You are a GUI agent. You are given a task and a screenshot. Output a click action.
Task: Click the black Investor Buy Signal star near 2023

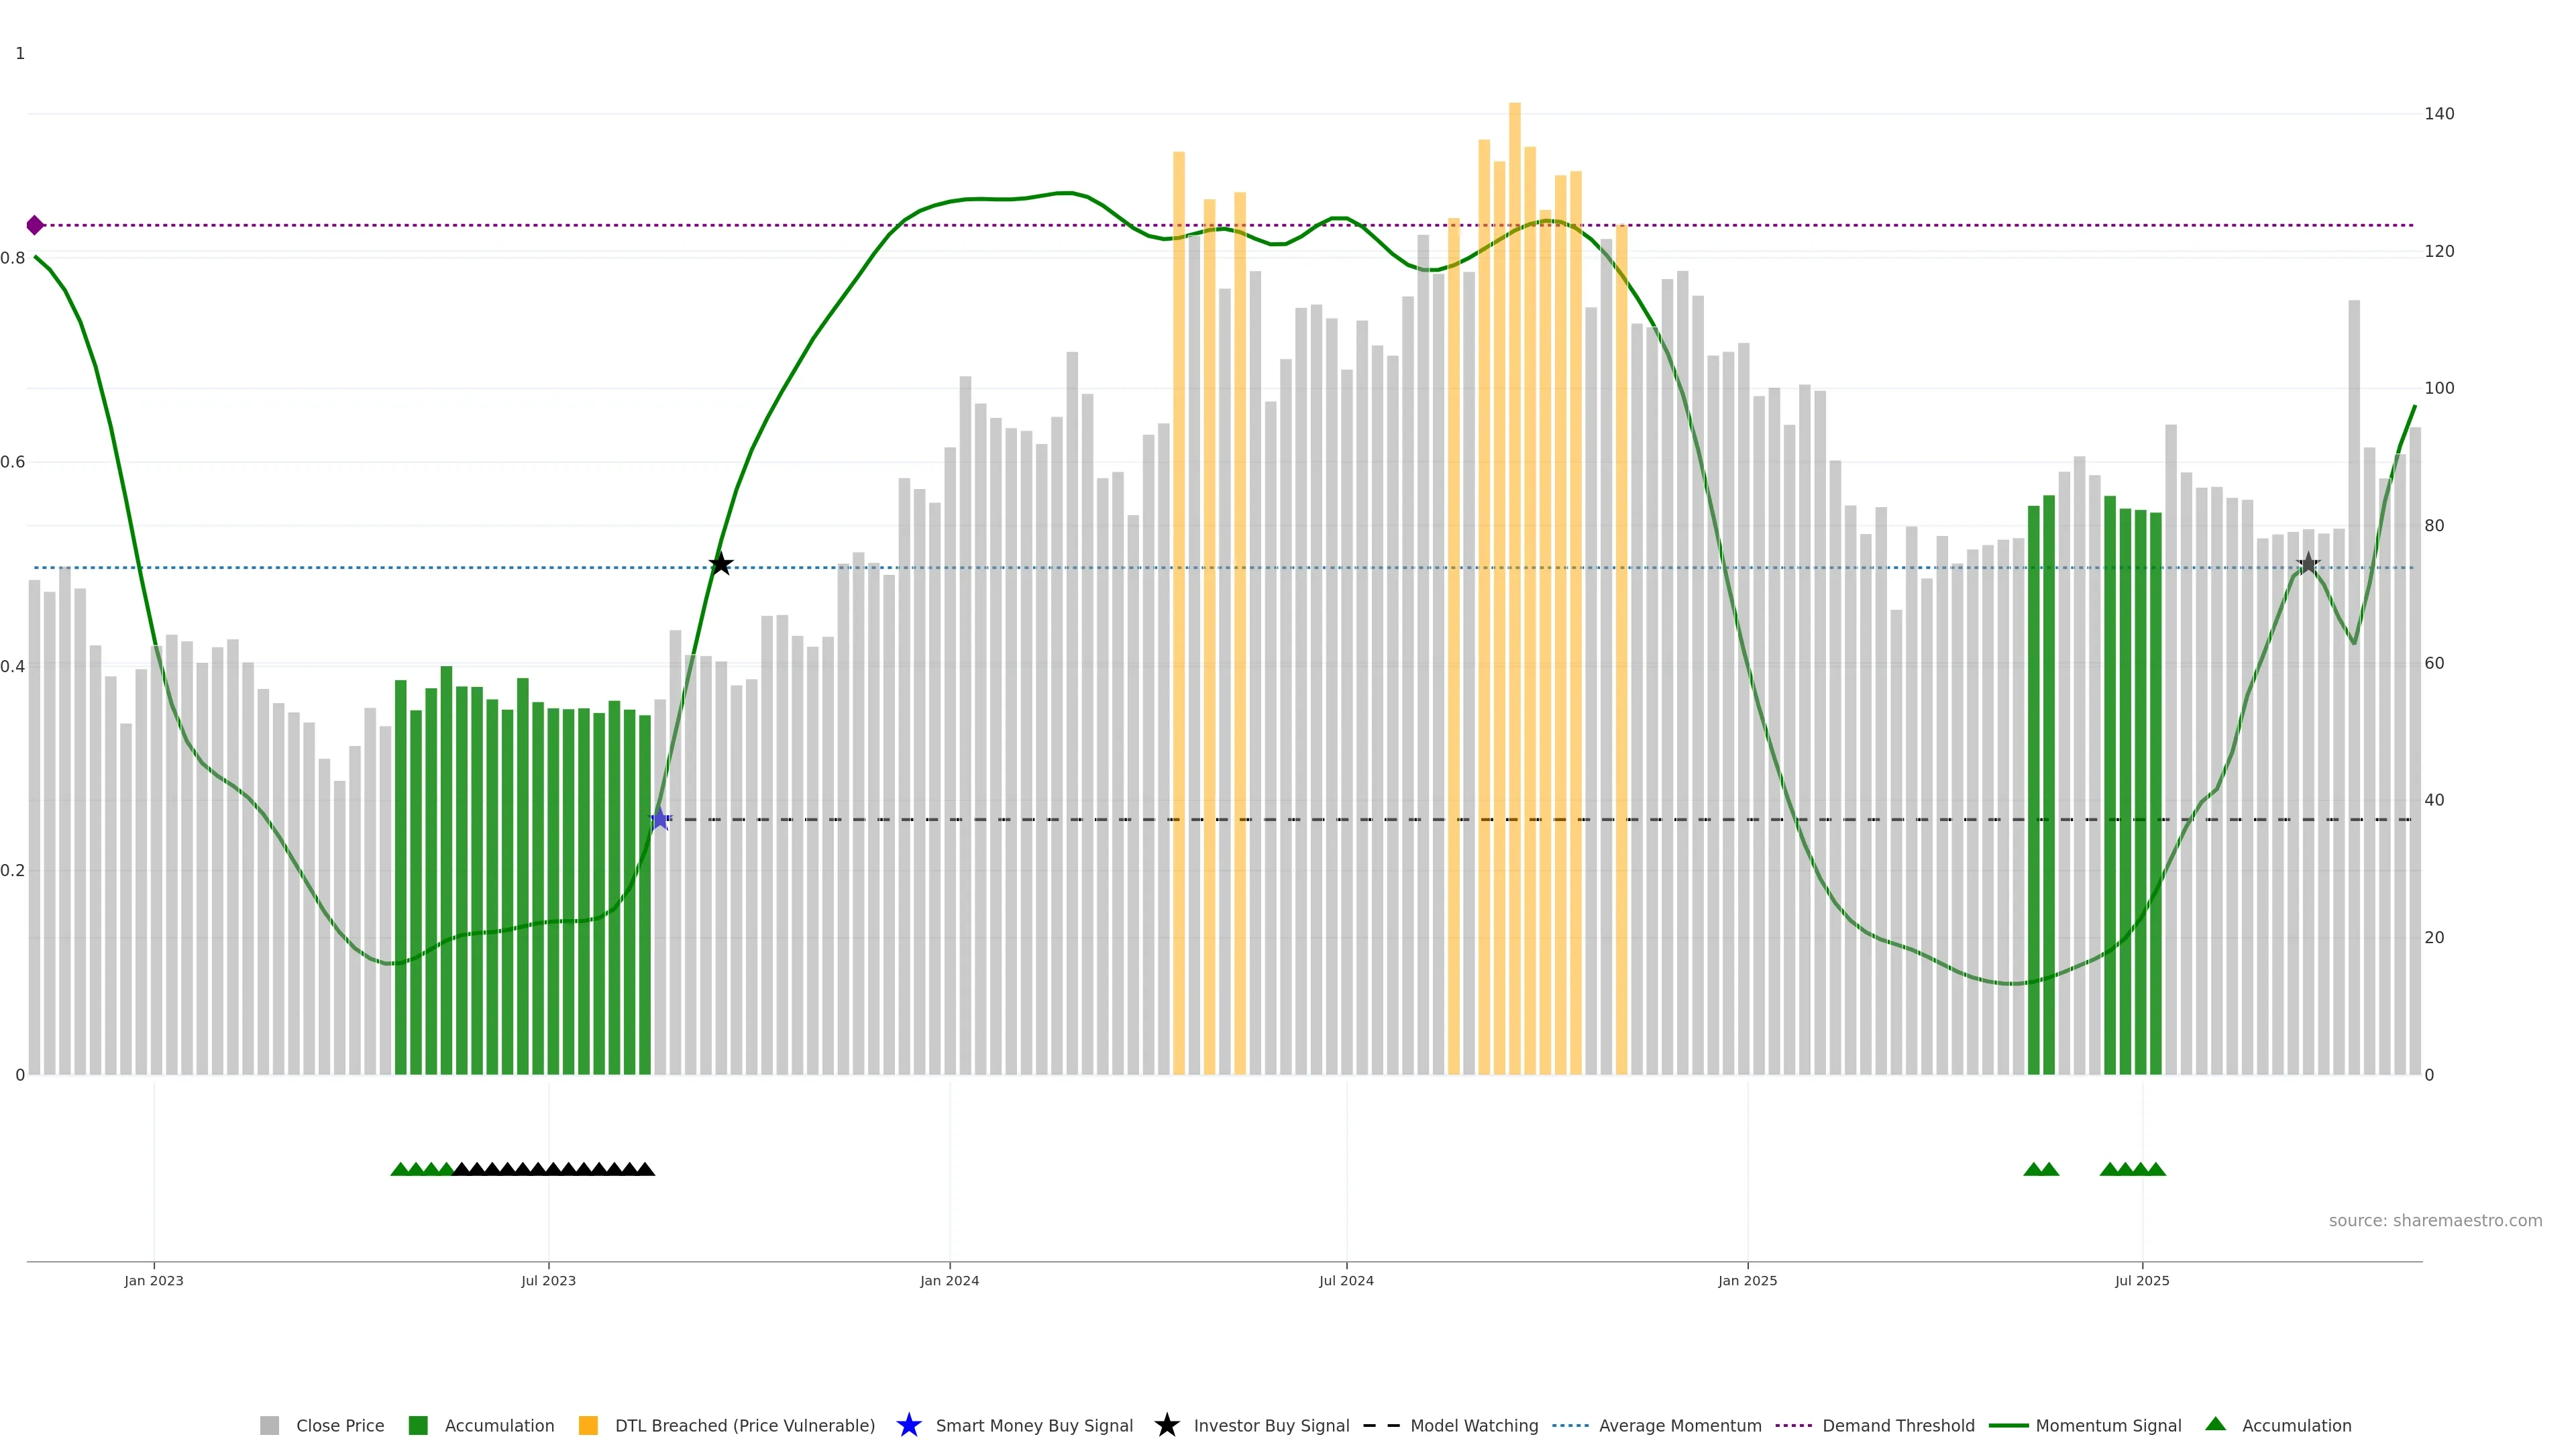pos(721,564)
